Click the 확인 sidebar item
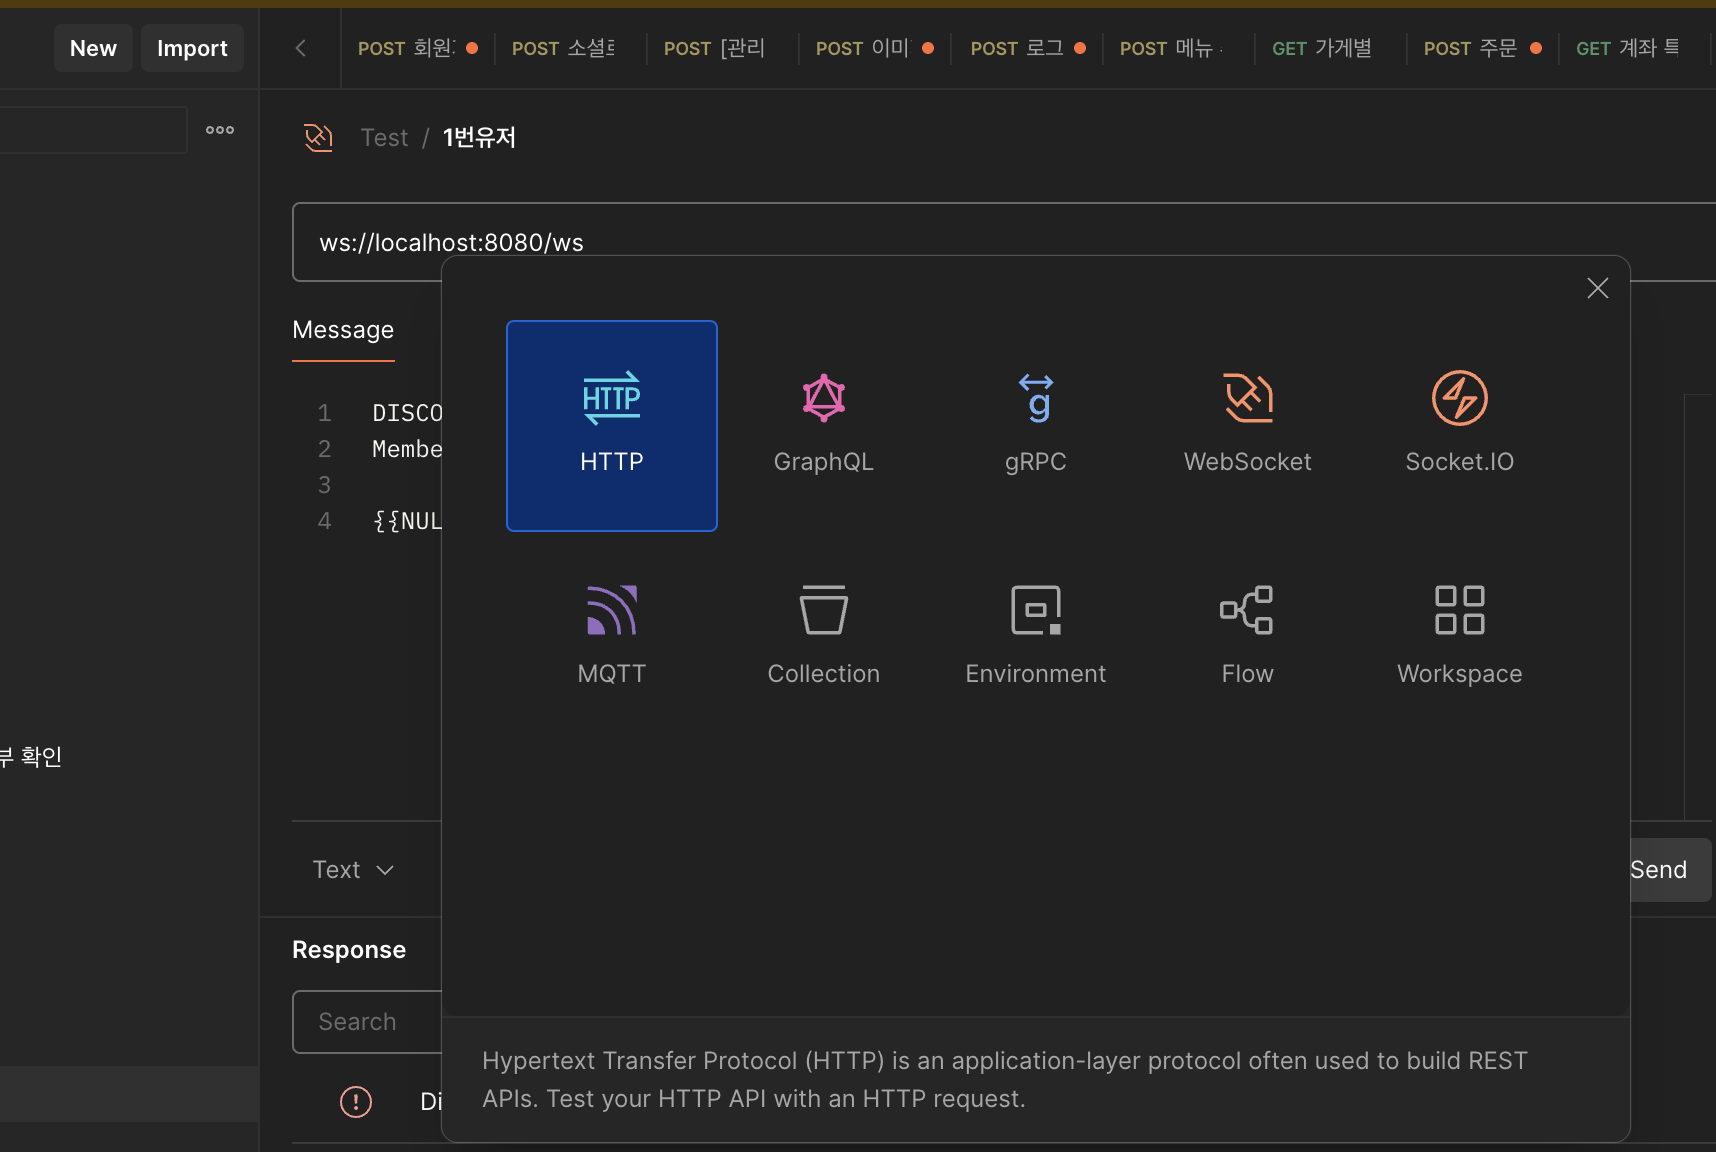The height and width of the screenshot is (1152, 1716). click(30, 757)
